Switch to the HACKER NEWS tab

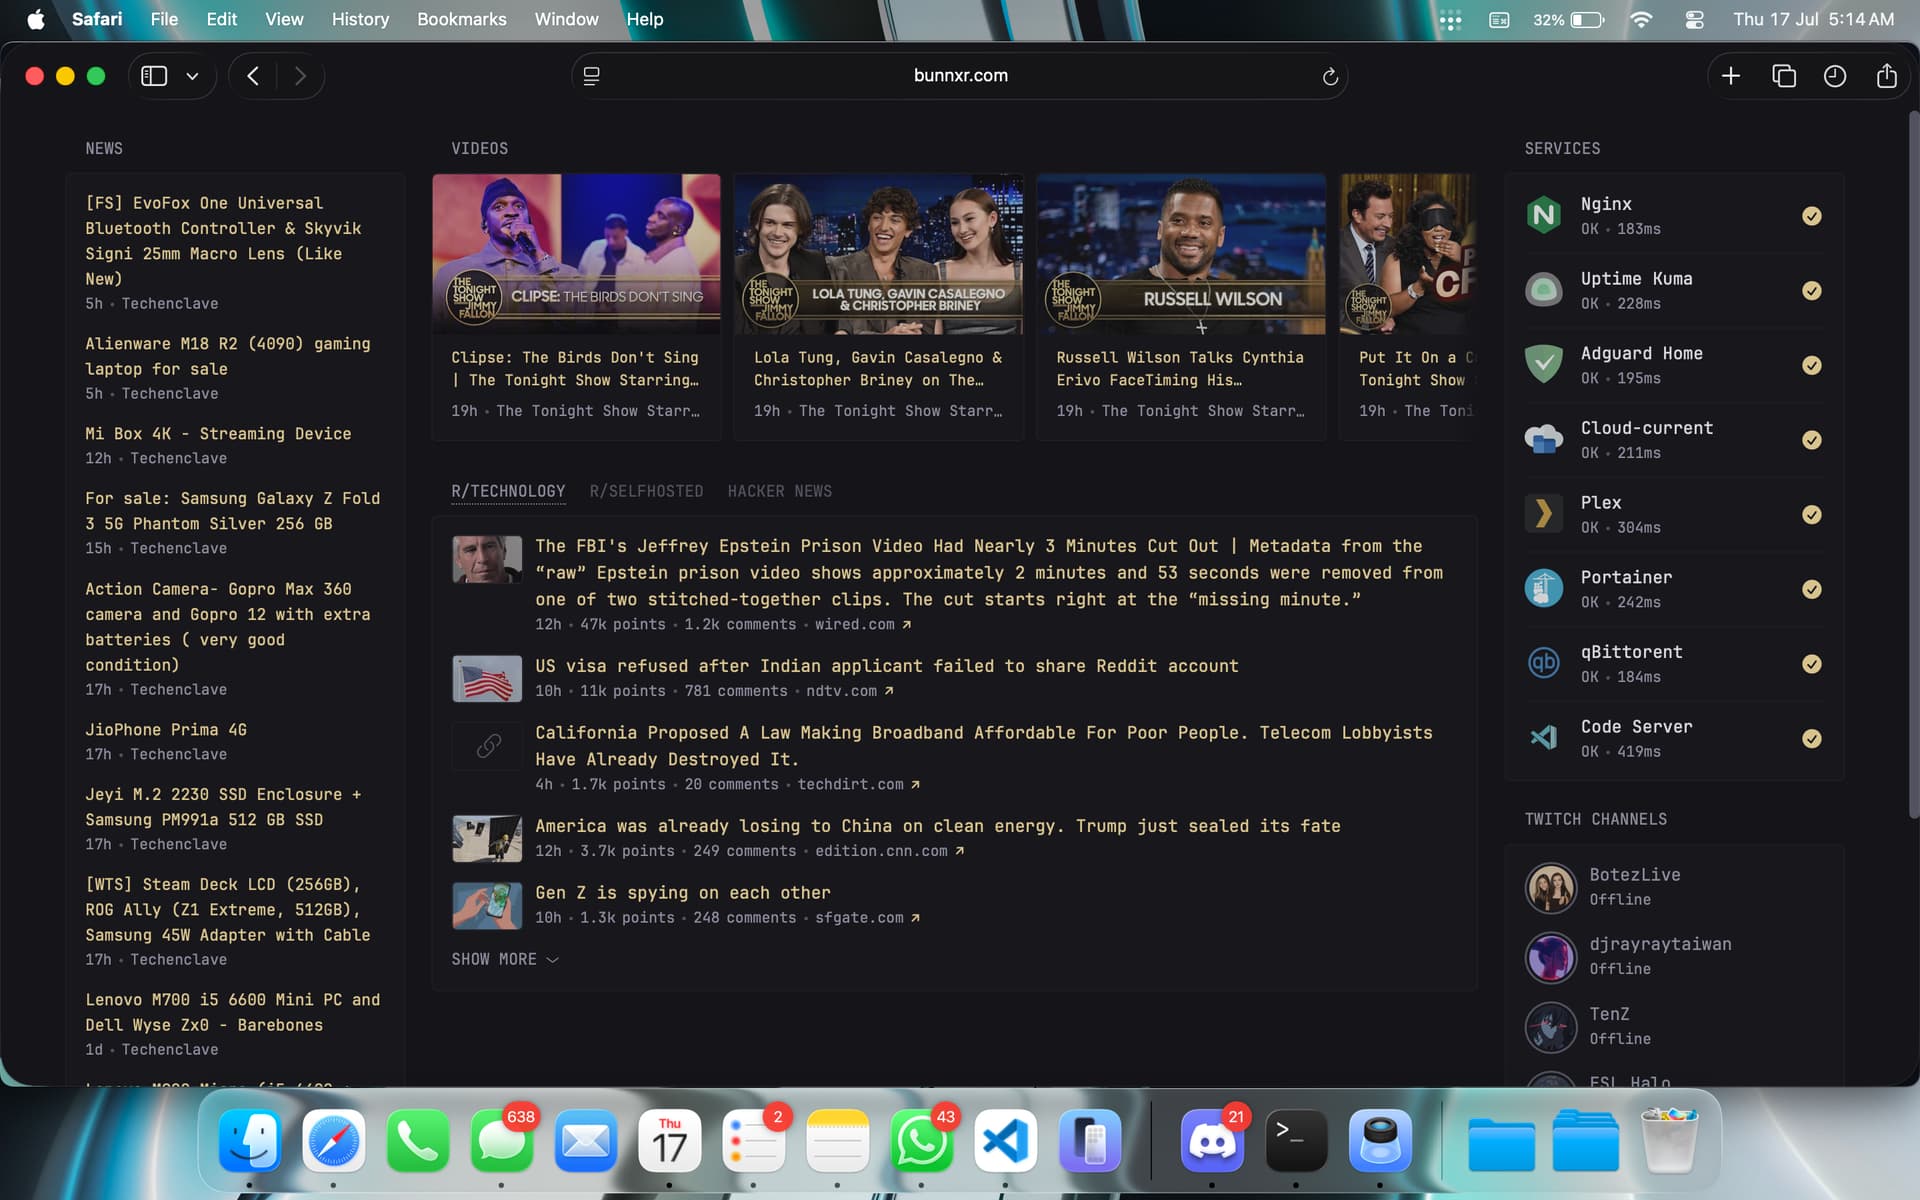coord(780,491)
